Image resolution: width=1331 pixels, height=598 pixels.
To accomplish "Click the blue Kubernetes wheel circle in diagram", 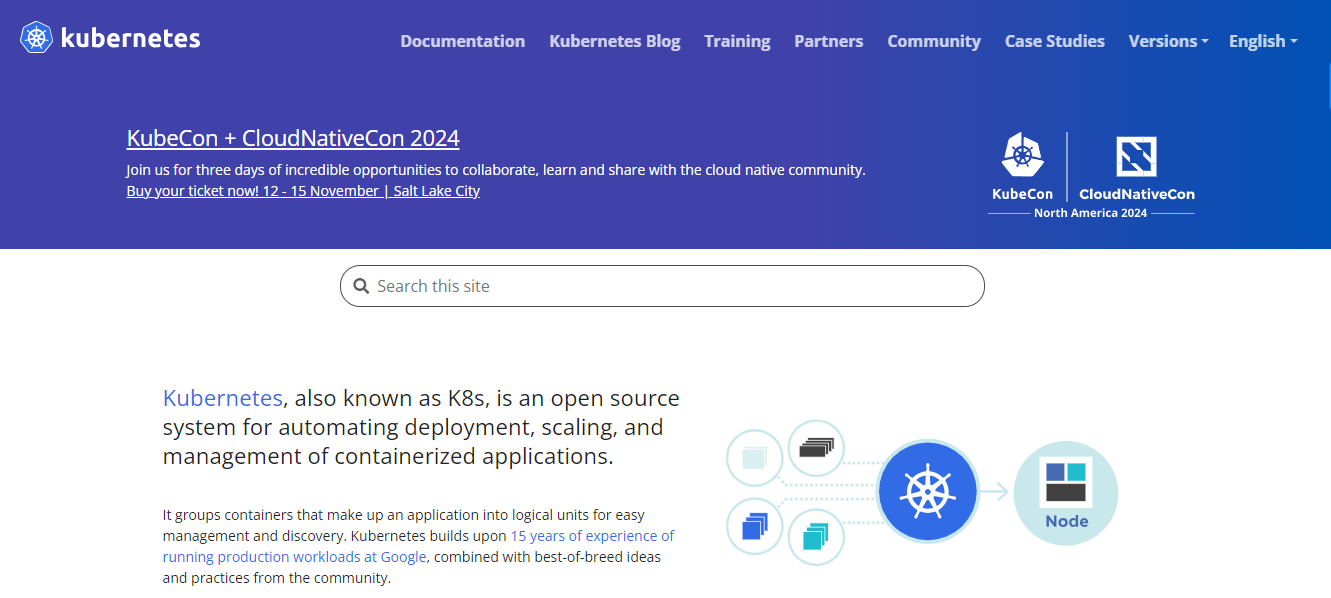I will point(927,491).
